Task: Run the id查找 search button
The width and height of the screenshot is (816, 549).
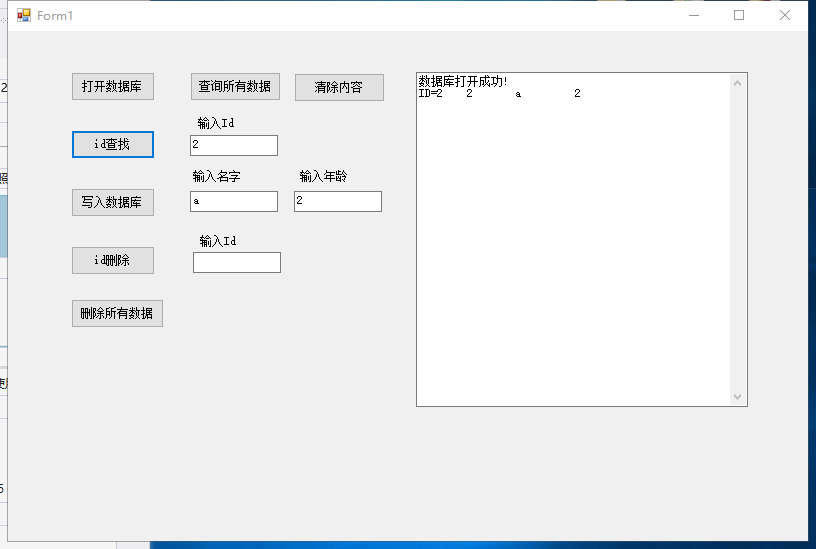Action: [112, 145]
